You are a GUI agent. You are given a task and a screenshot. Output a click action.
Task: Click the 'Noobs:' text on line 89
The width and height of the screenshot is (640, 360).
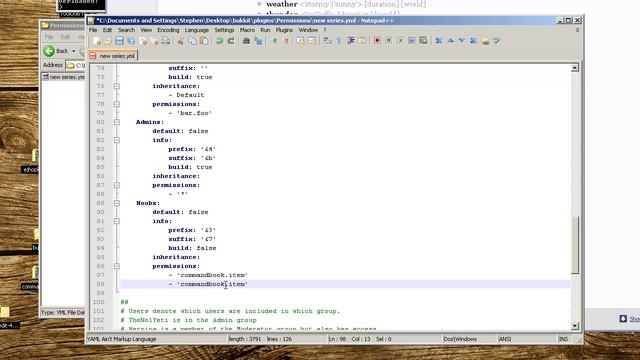point(148,203)
